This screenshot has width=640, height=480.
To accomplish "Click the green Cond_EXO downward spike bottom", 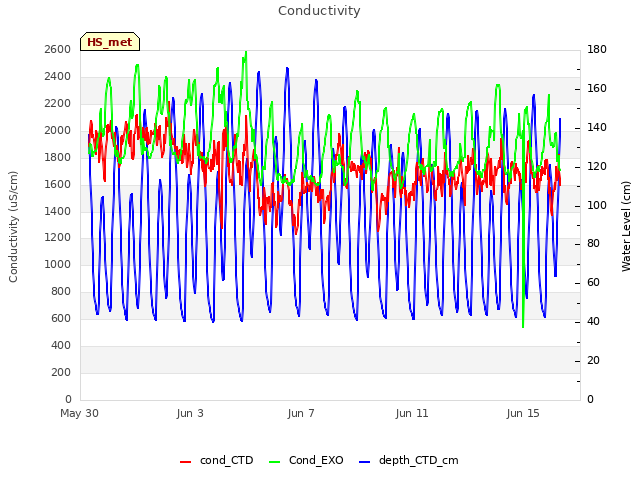I will (x=523, y=327).
